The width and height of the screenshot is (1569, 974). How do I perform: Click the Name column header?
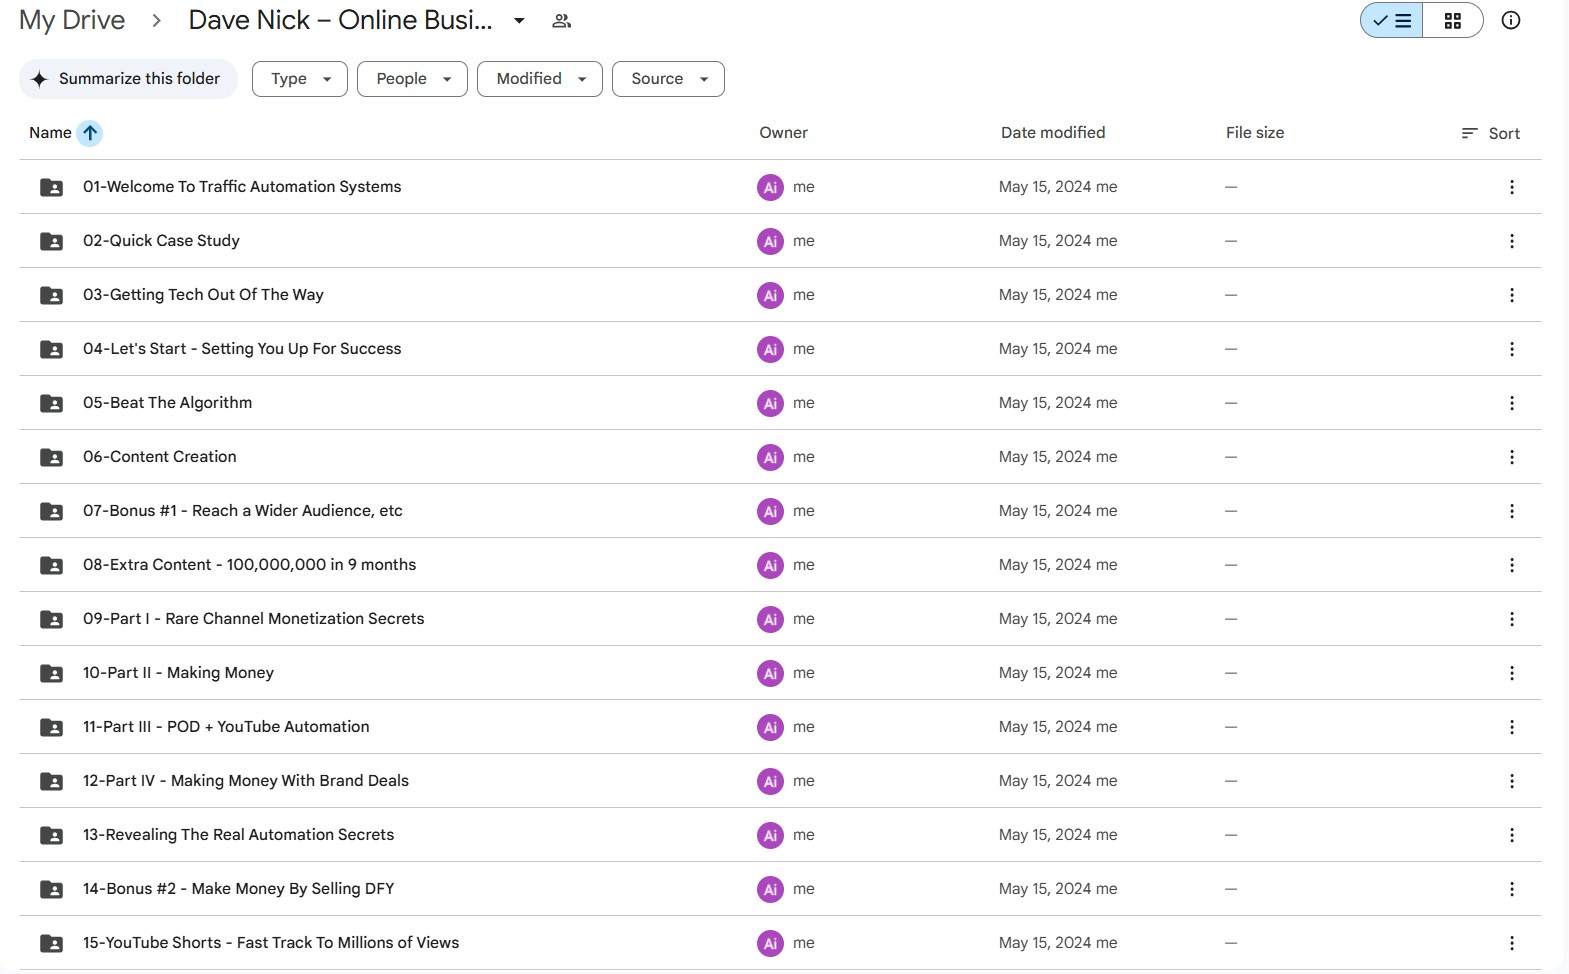tap(50, 133)
